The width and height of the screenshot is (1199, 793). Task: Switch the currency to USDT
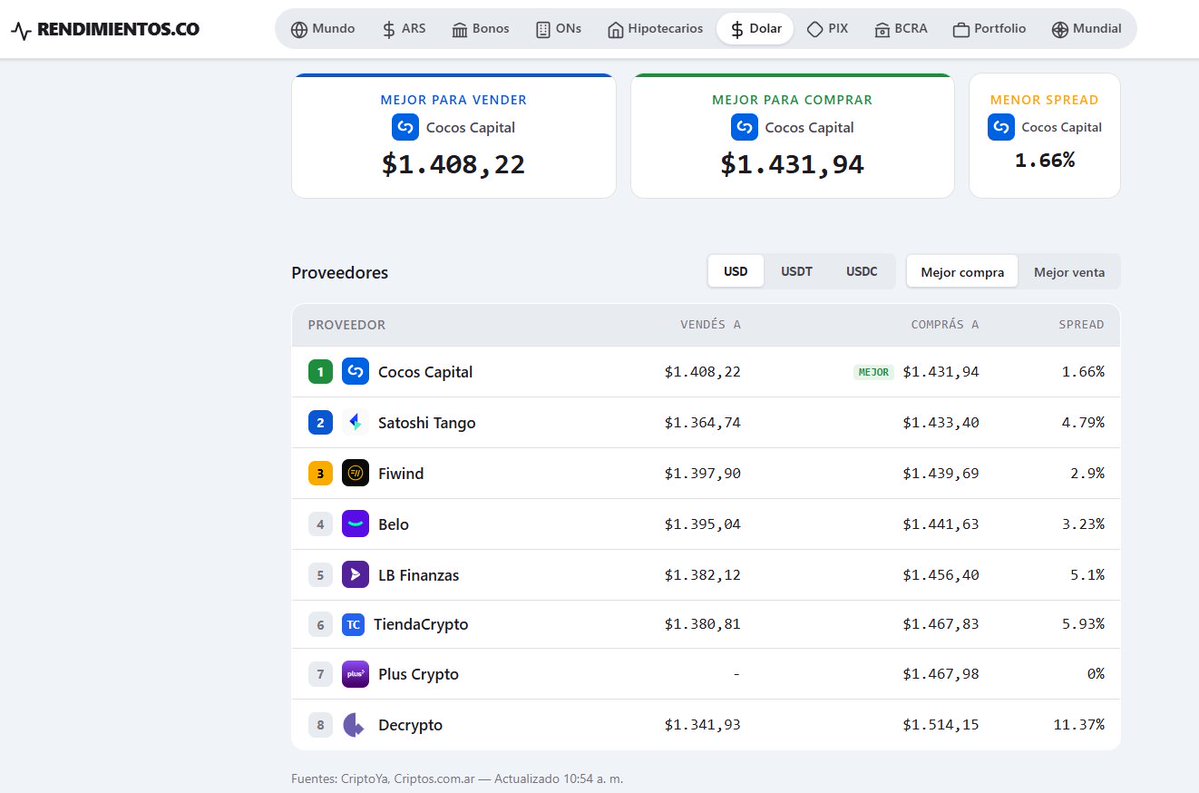(796, 271)
